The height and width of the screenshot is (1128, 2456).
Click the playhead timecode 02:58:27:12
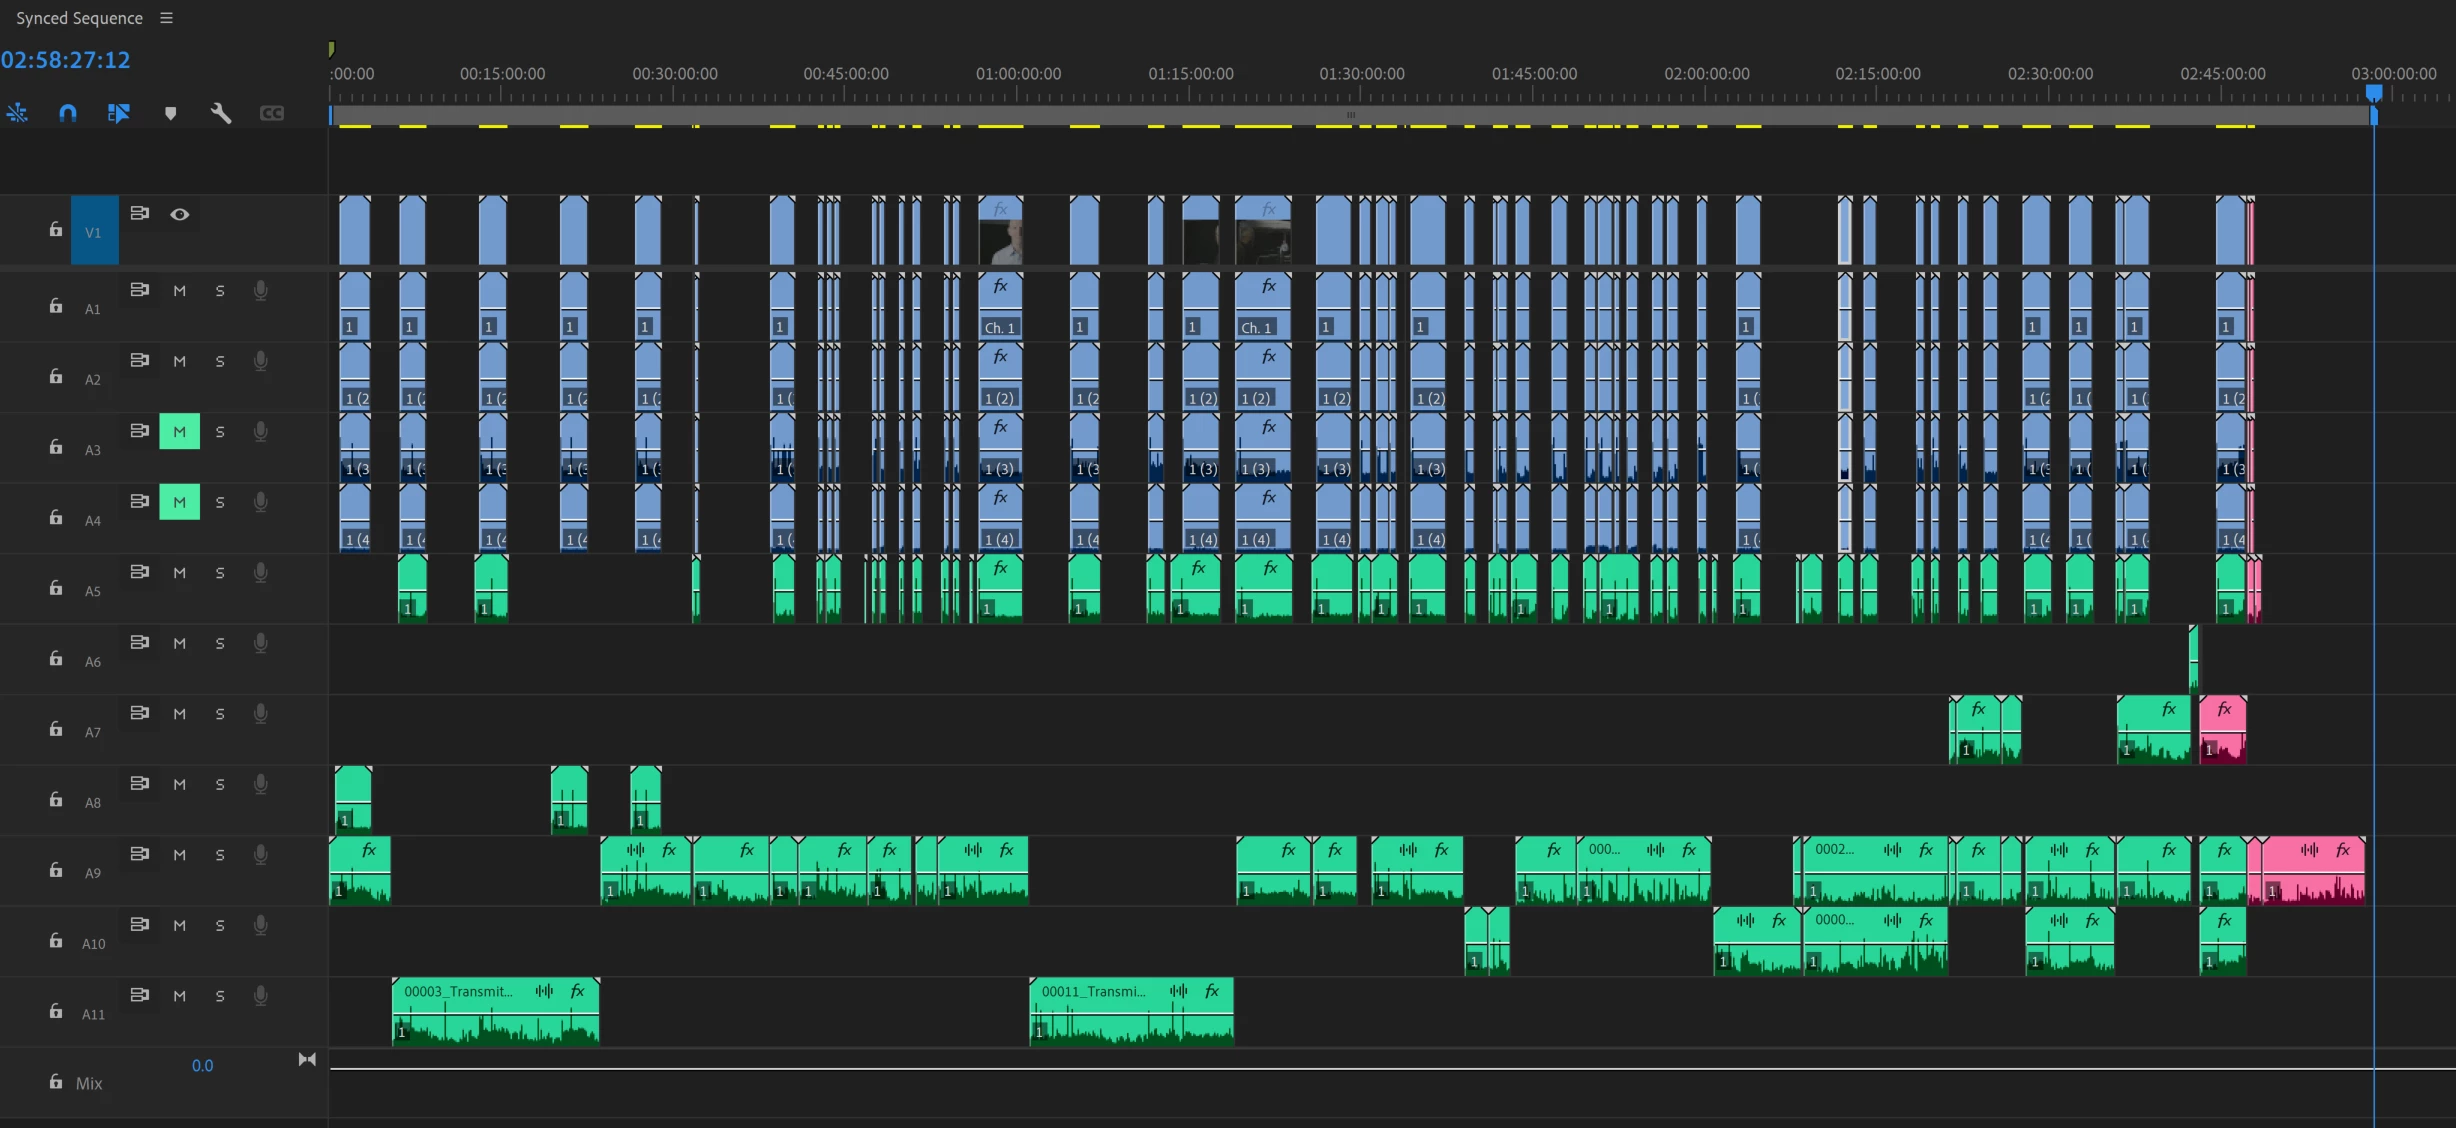(66, 60)
